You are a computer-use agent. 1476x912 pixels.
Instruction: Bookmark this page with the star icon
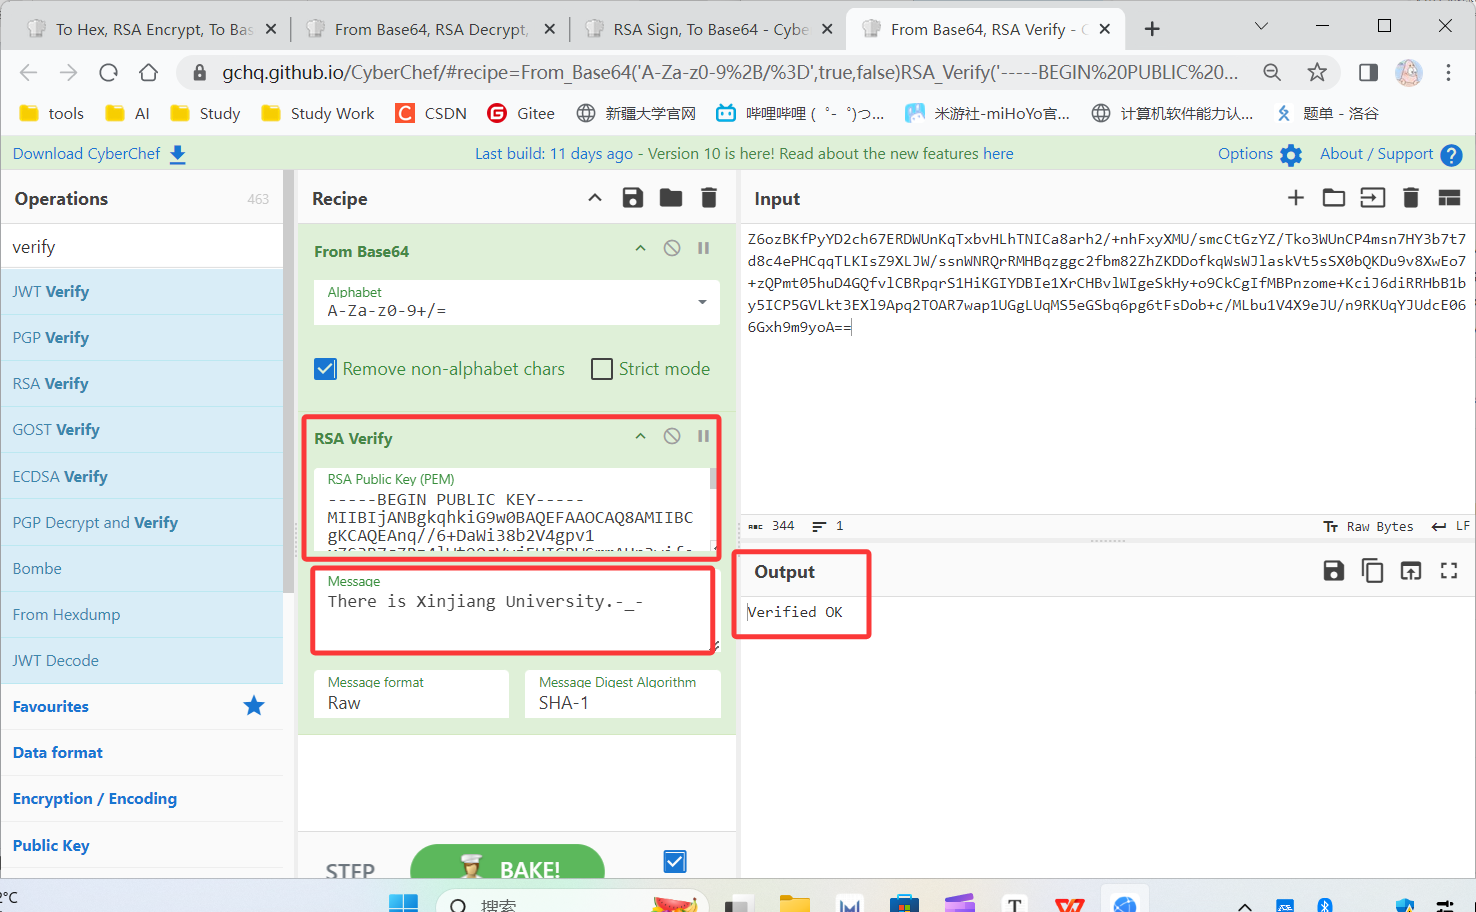pos(1317,72)
